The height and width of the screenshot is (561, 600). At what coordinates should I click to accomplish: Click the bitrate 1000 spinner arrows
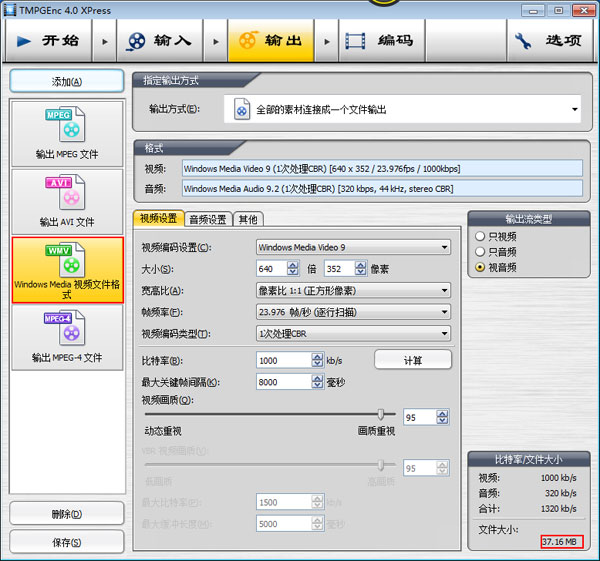tap(318, 360)
